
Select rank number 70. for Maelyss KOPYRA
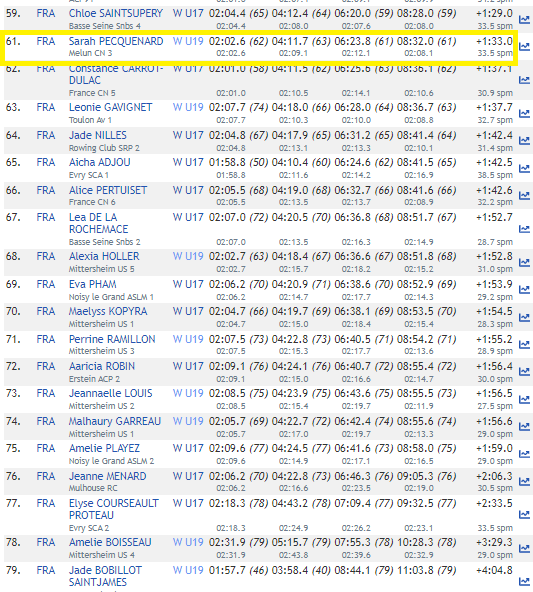coord(13,311)
